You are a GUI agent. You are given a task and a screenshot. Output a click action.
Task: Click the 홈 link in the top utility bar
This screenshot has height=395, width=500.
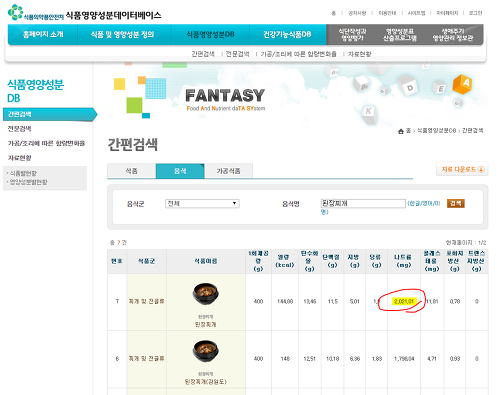click(334, 13)
